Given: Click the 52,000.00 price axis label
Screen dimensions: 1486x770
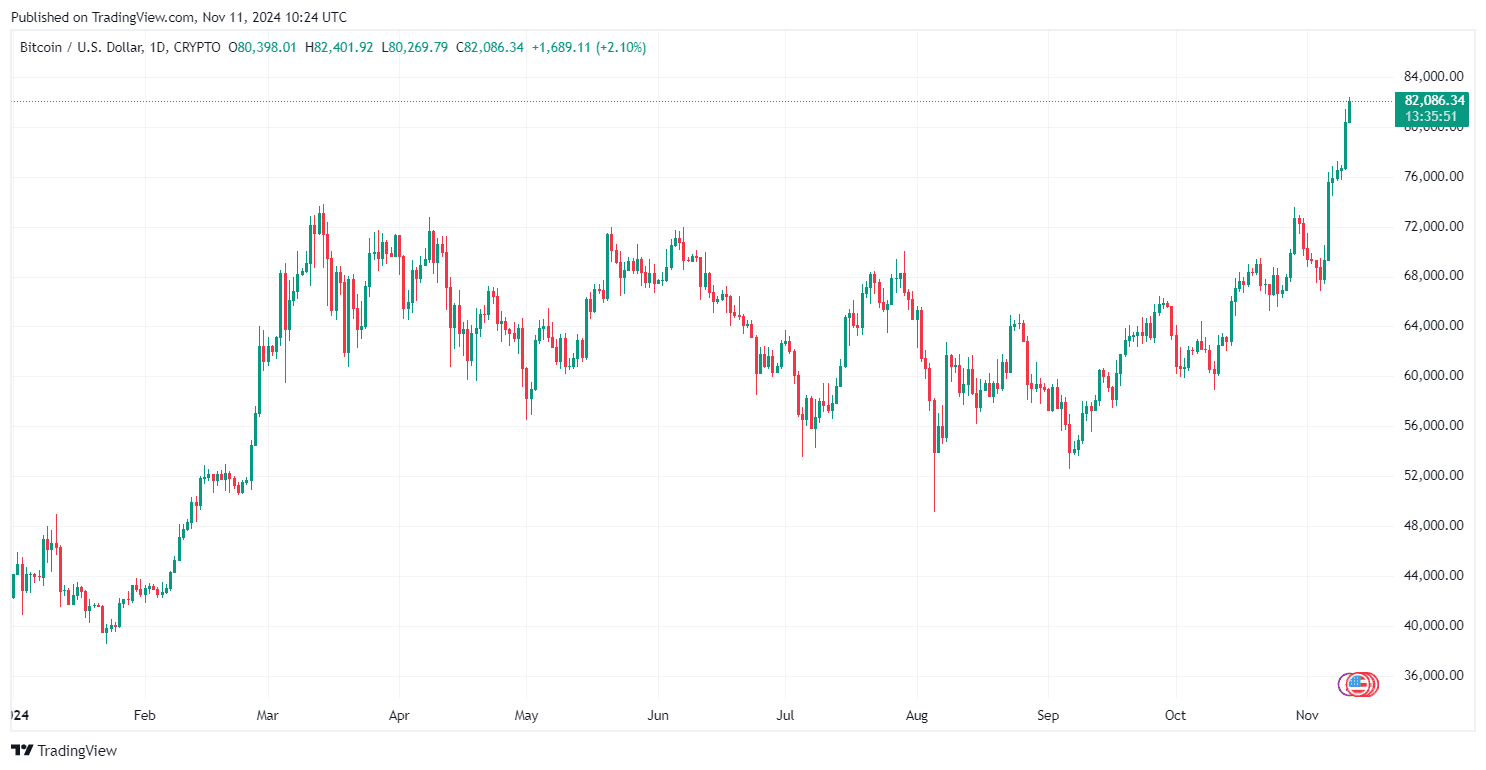Looking at the screenshot, I should click(x=1434, y=476).
